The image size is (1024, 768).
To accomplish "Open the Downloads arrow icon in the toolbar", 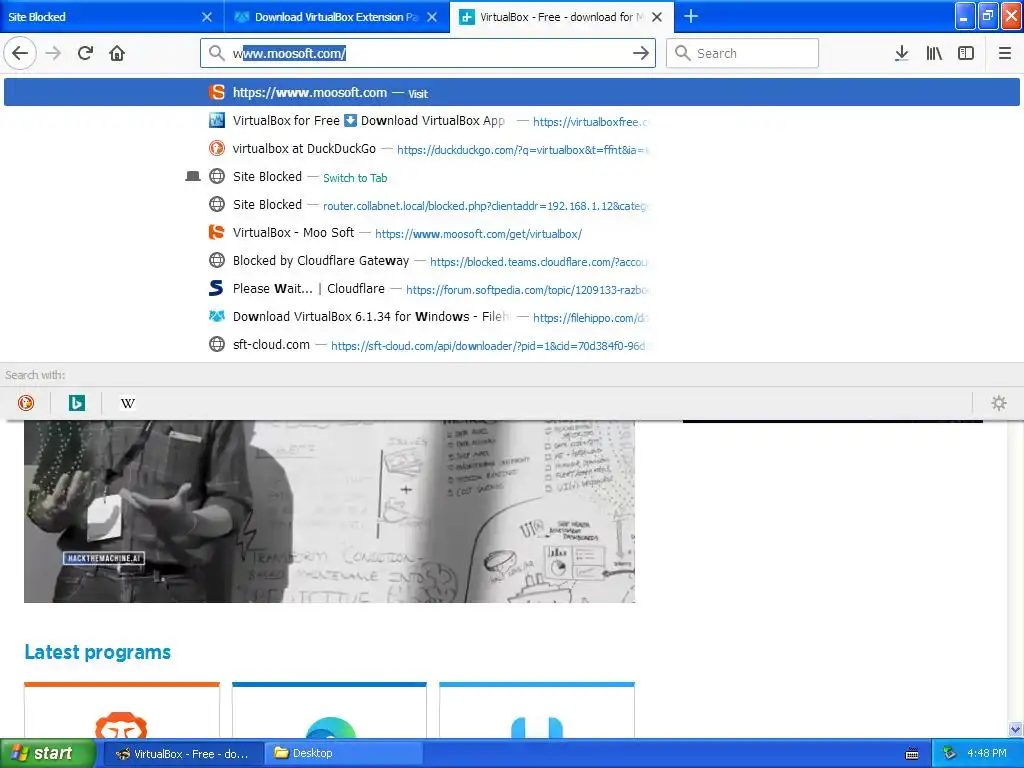I will (x=901, y=53).
